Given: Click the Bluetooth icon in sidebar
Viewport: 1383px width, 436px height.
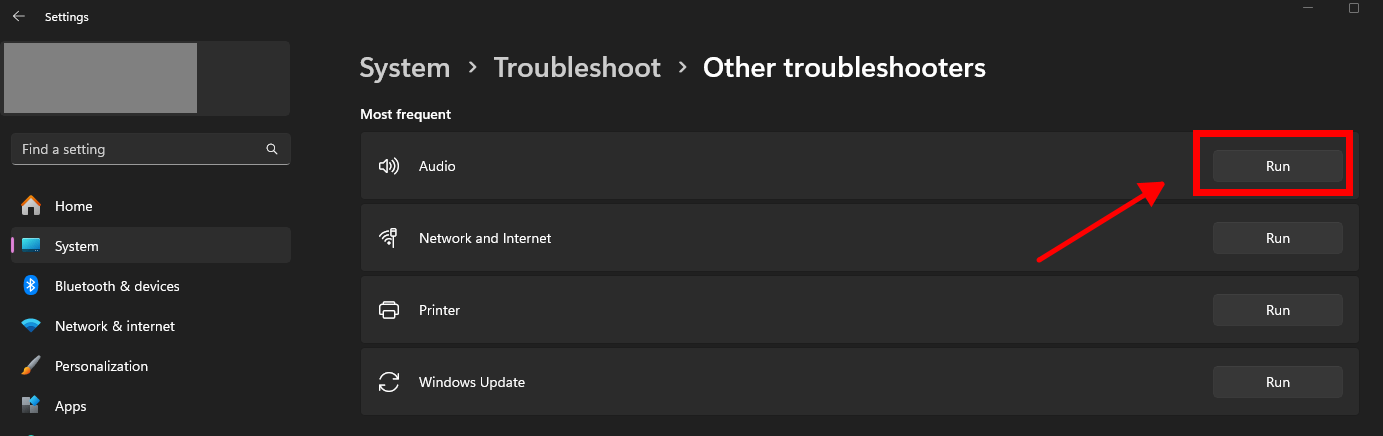Looking at the screenshot, I should [31, 286].
